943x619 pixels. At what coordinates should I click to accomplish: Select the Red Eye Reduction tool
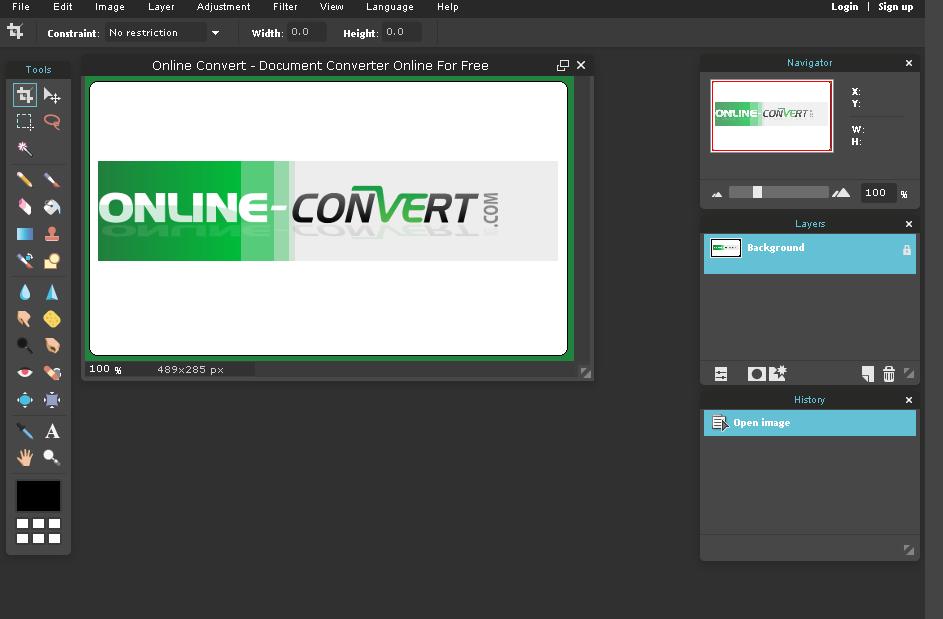coord(25,373)
